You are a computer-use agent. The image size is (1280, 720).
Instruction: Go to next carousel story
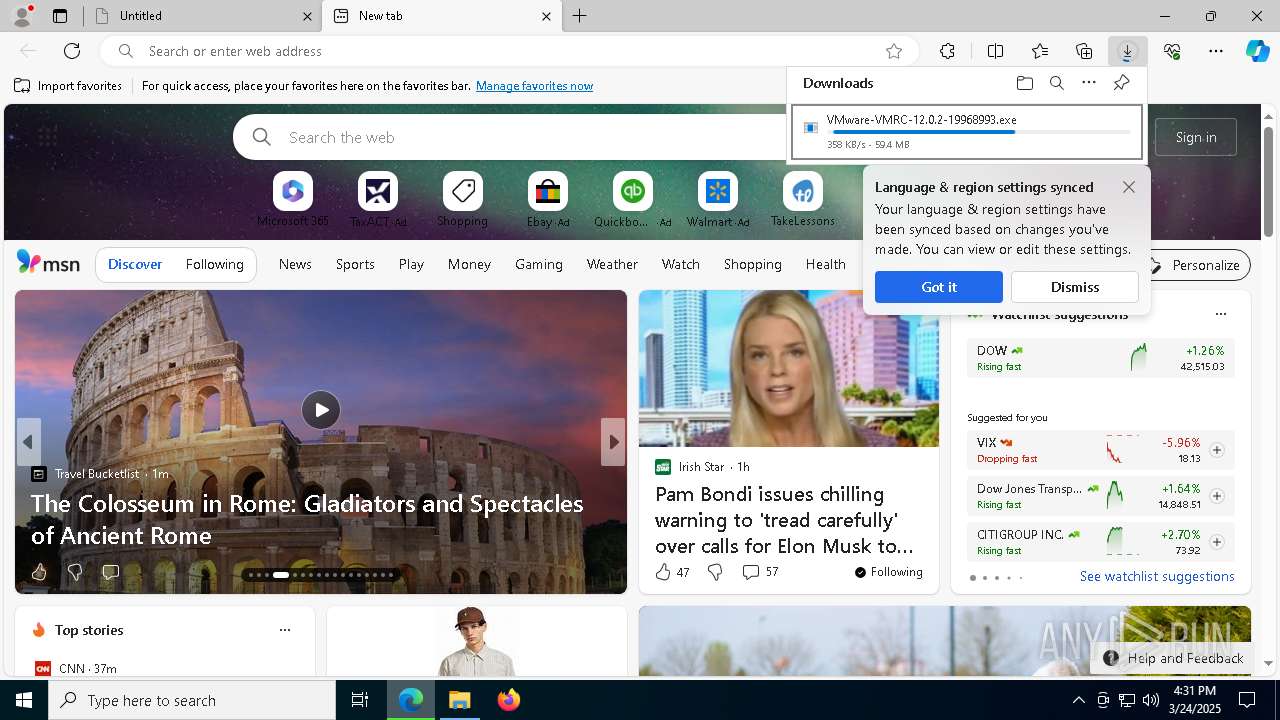pyautogui.click(x=613, y=442)
